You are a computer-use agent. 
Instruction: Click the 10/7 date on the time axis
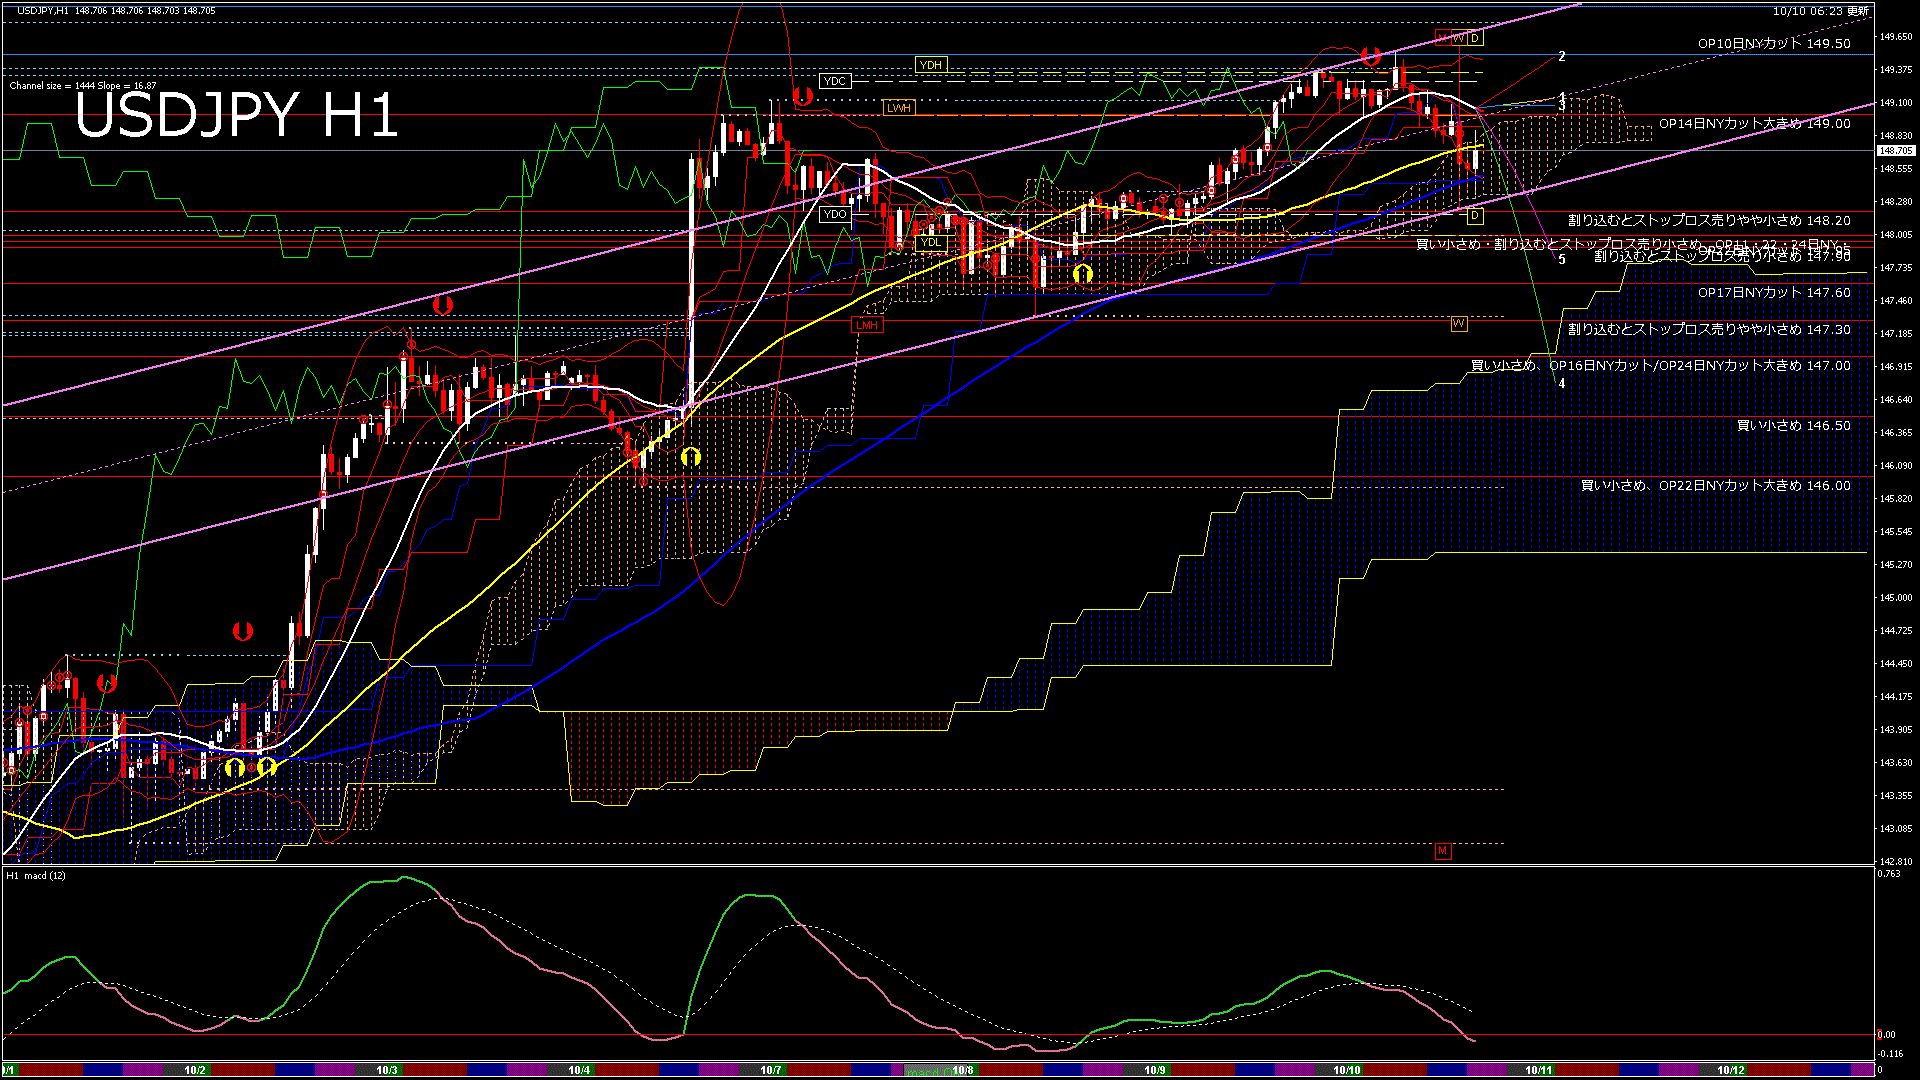click(x=770, y=1070)
